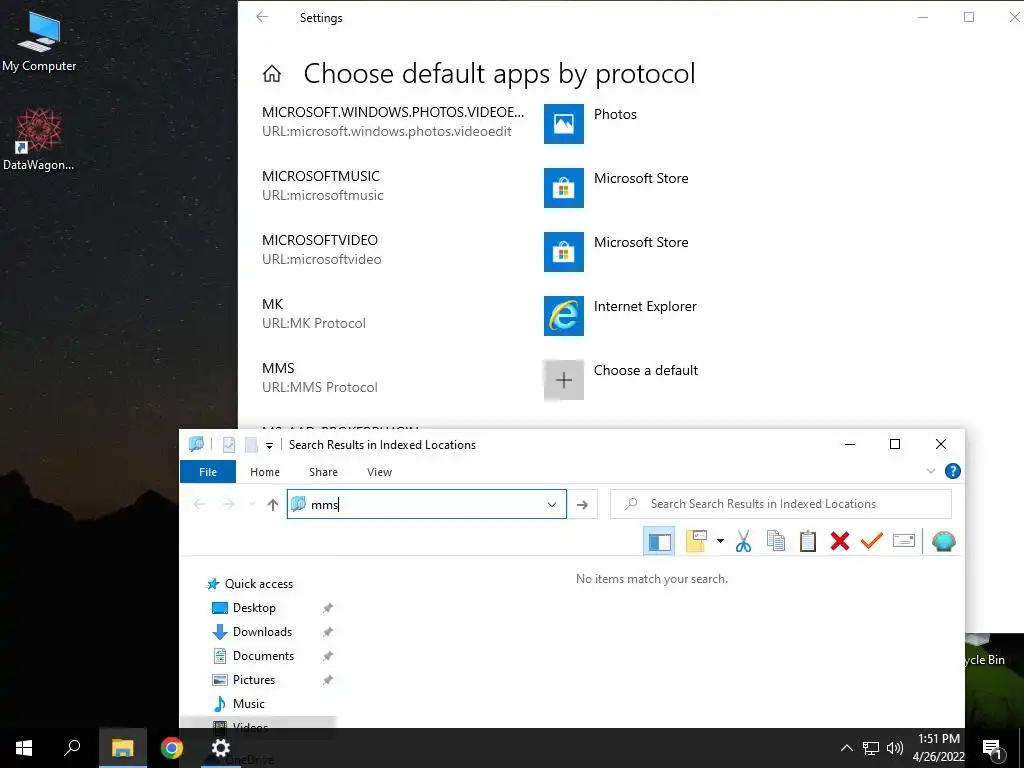Viewport: 1024px width, 768px height.
Task: Click the Explorer up one level arrow
Action: 273,504
